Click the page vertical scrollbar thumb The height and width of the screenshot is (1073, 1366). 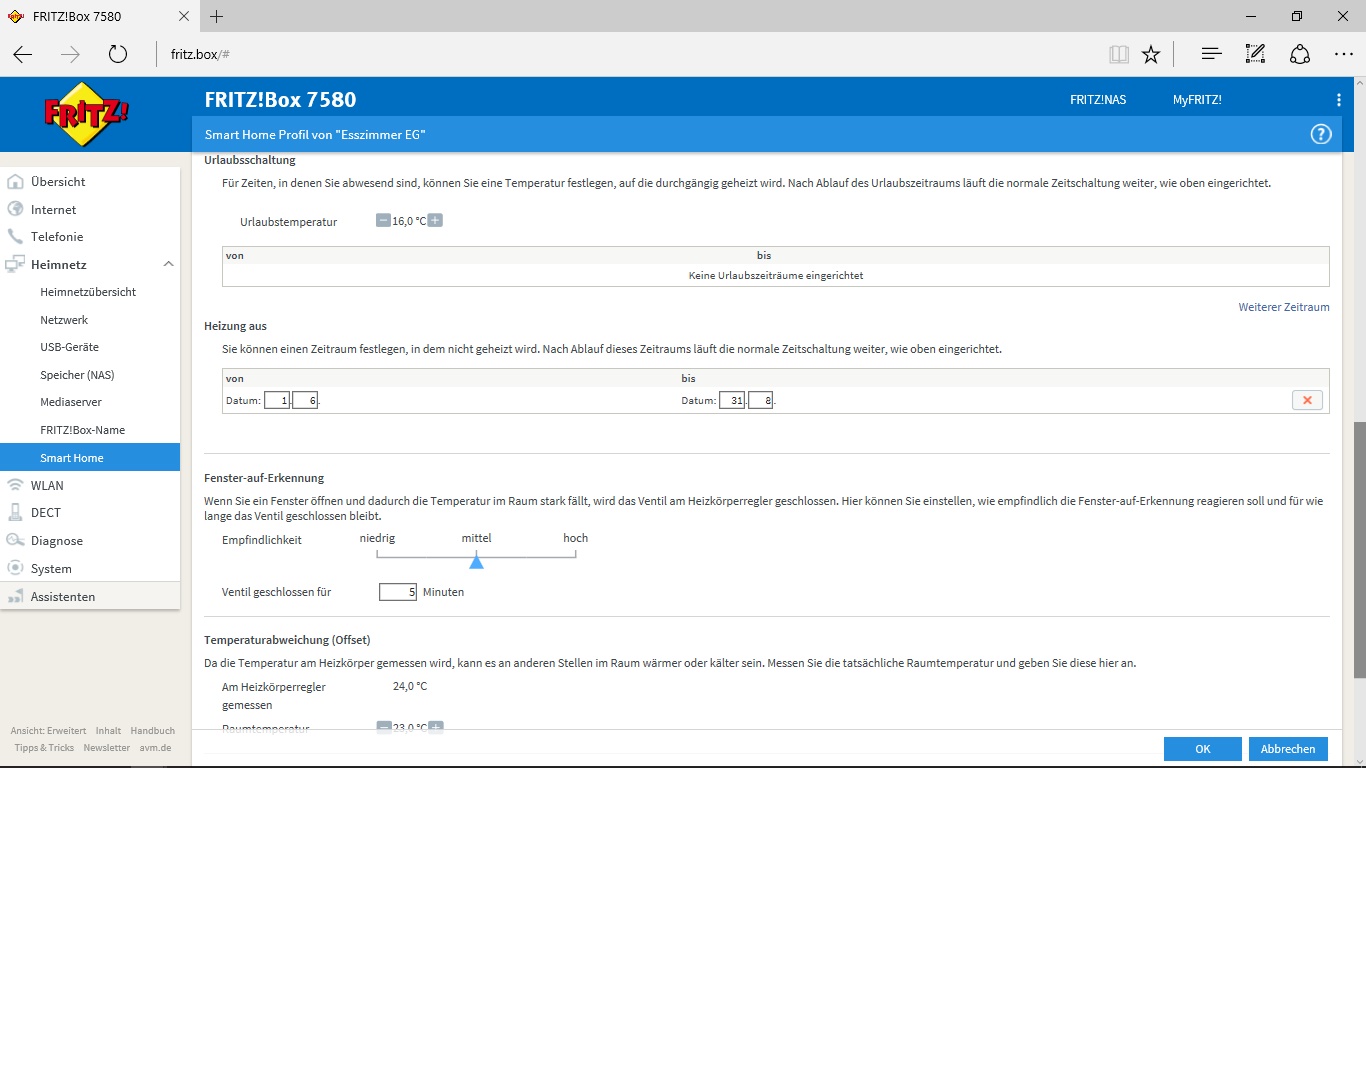(1359, 550)
